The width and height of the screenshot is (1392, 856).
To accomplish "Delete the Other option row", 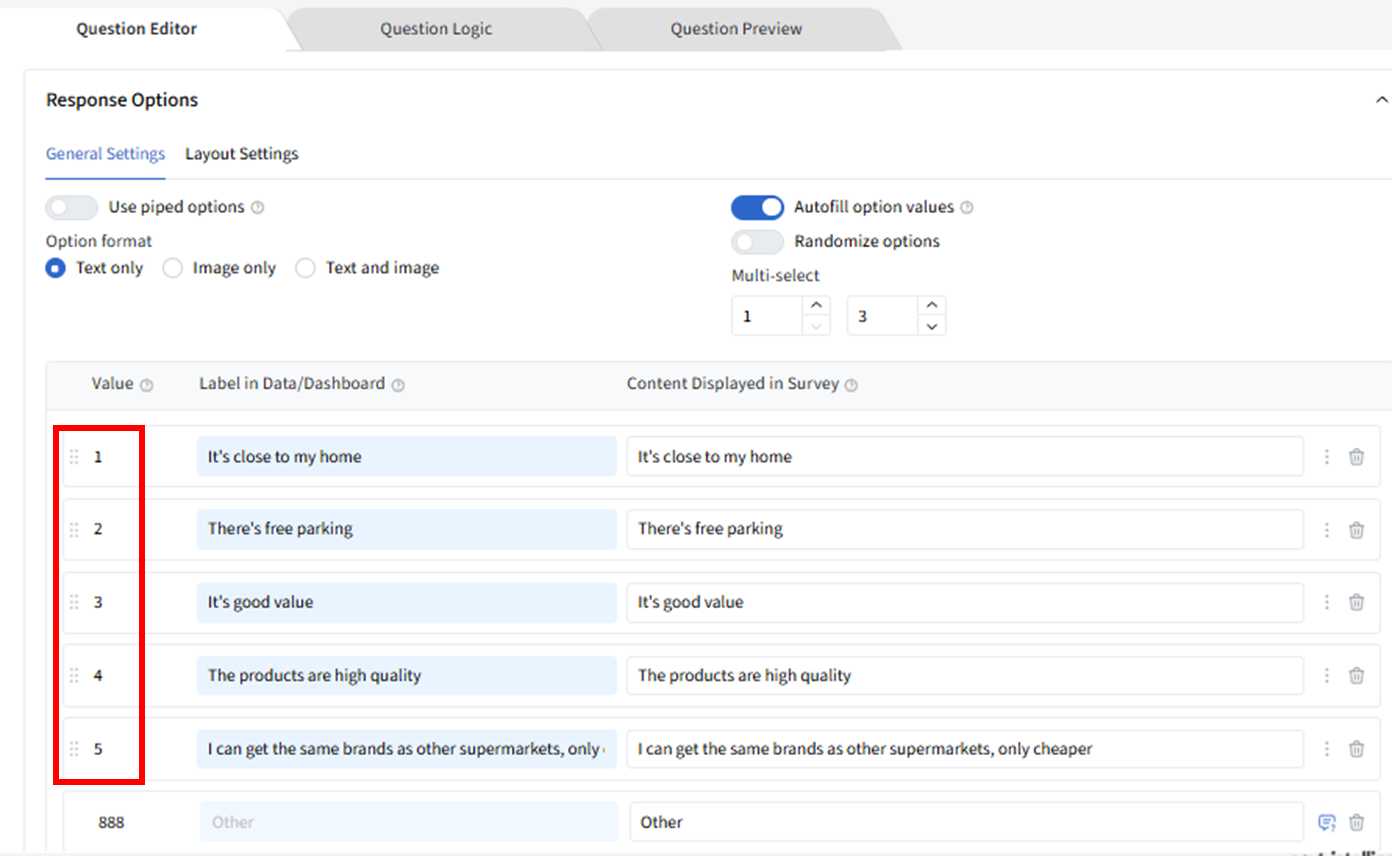I will click(x=1356, y=823).
